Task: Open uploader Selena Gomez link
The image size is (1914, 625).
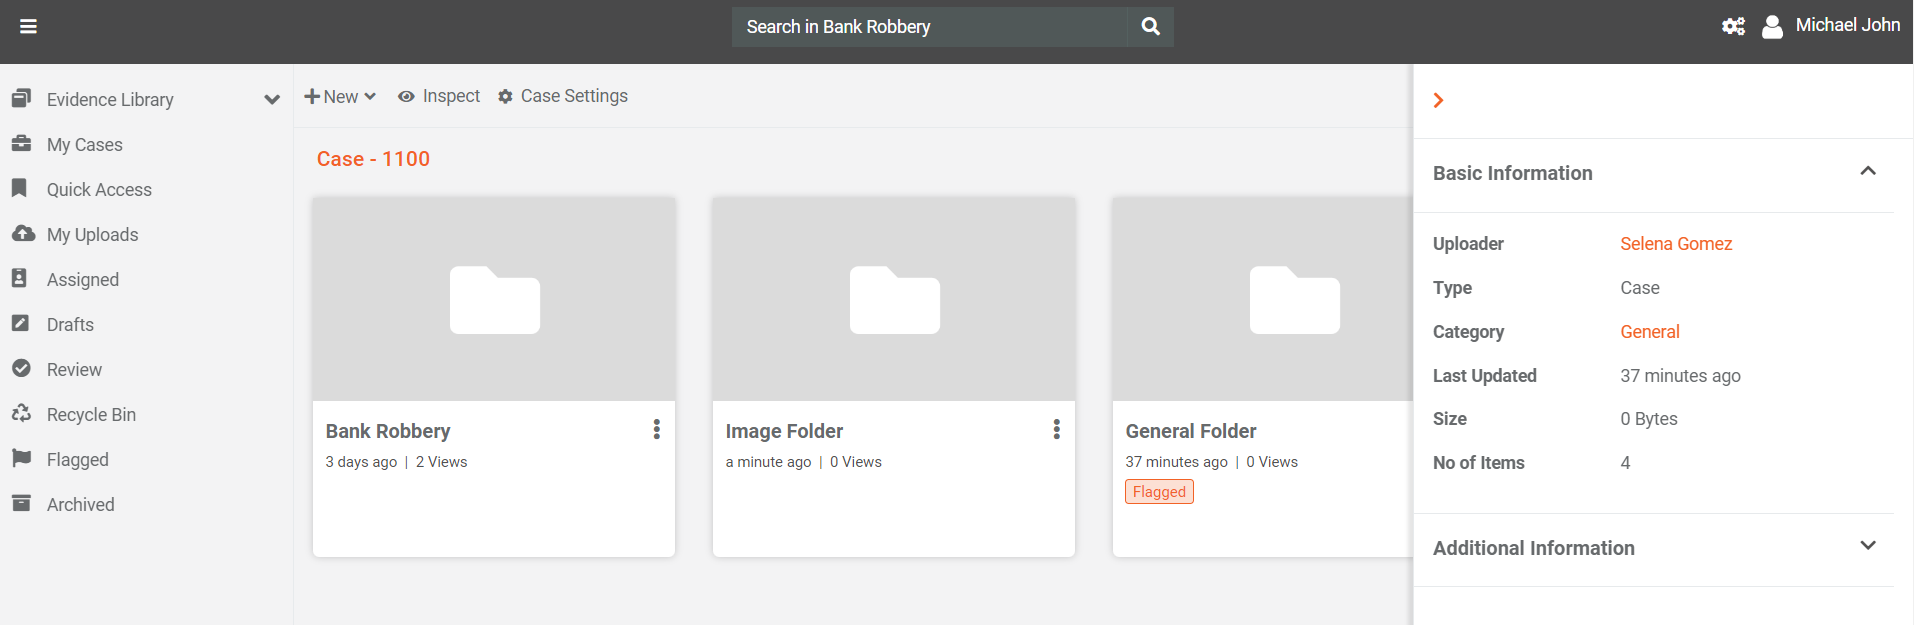Action: pyautogui.click(x=1676, y=244)
